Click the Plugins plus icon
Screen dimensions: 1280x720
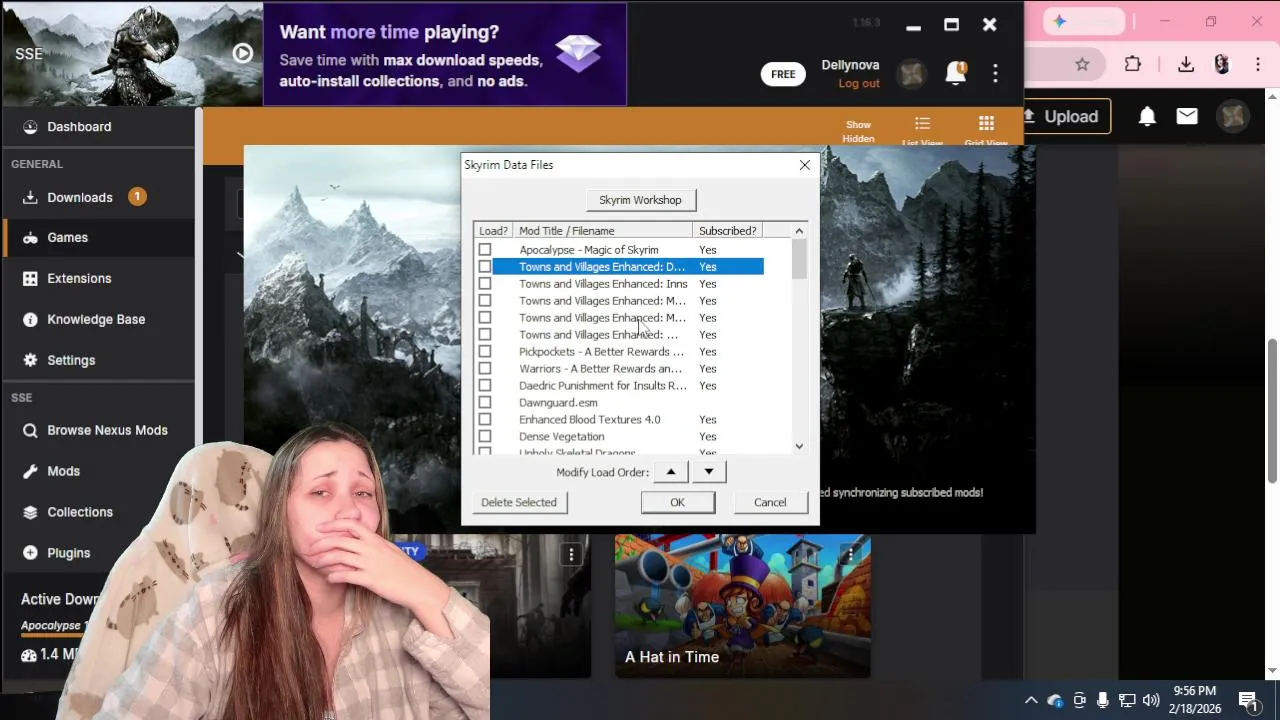click(x=30, y=553)
